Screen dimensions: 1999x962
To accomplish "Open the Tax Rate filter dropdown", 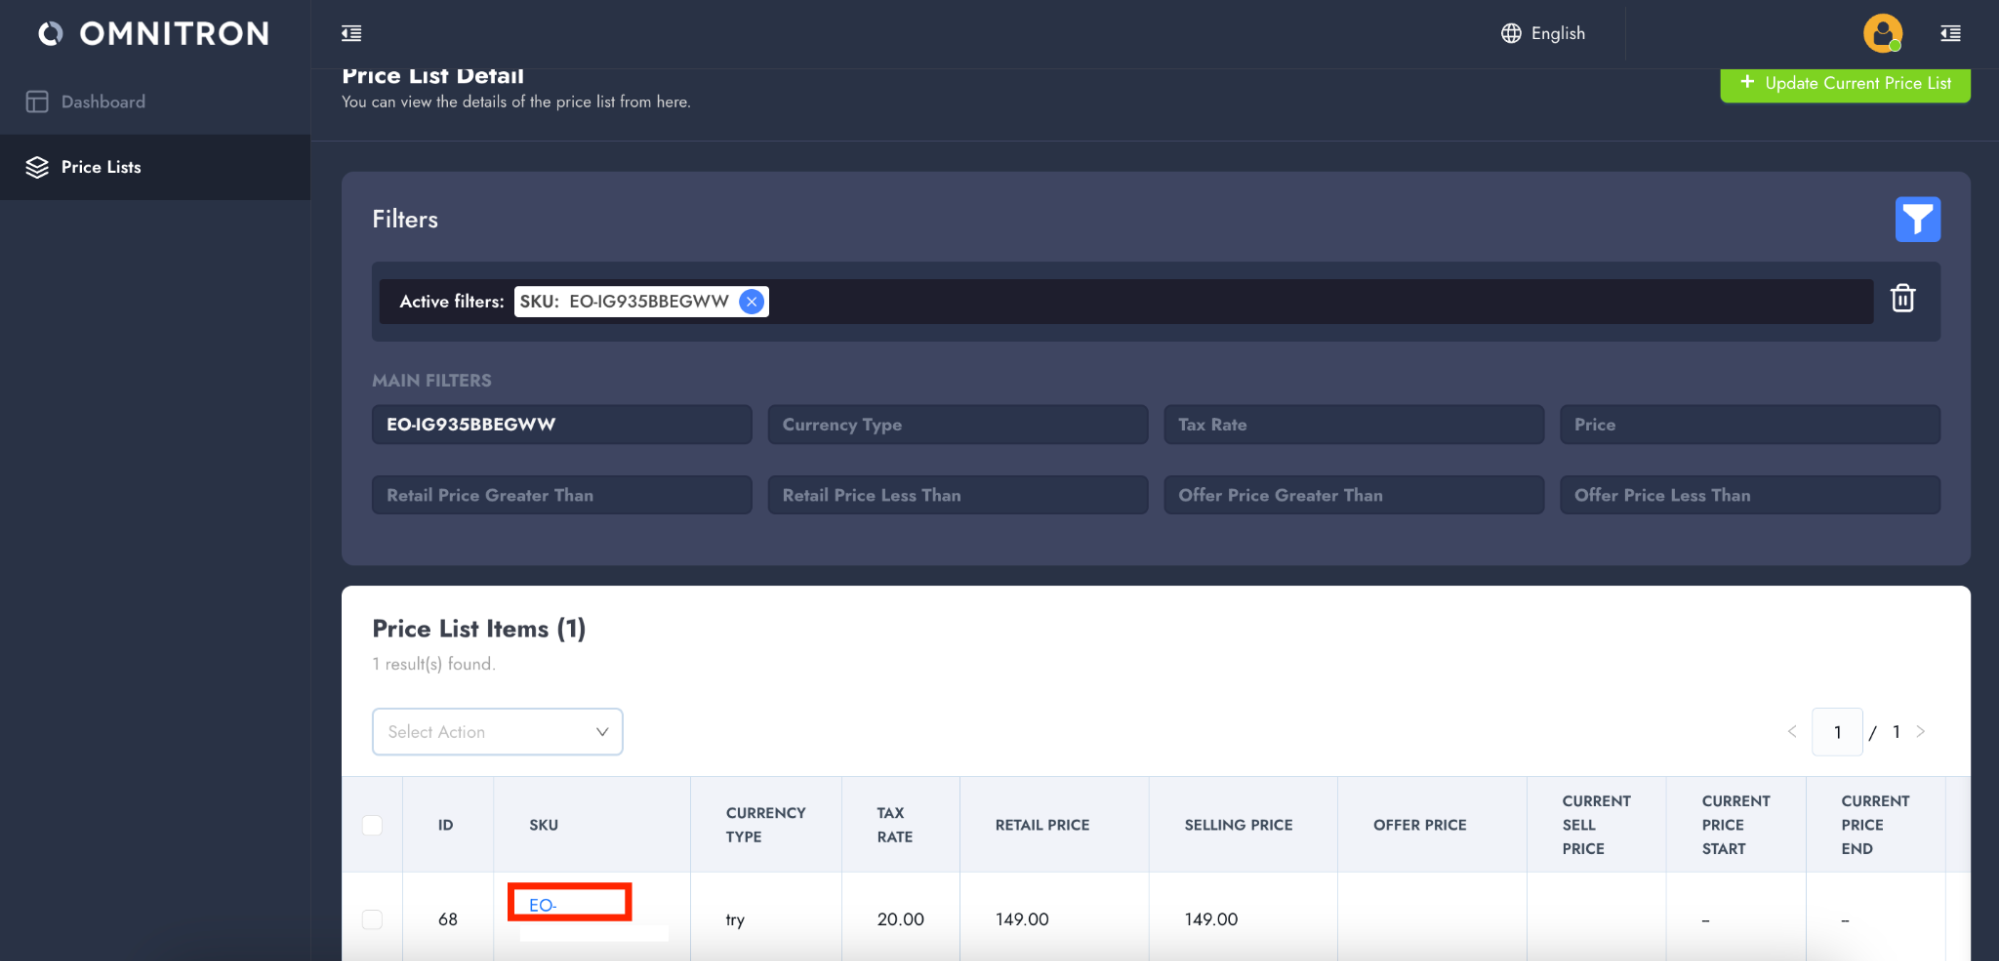I will [1352, 425].
